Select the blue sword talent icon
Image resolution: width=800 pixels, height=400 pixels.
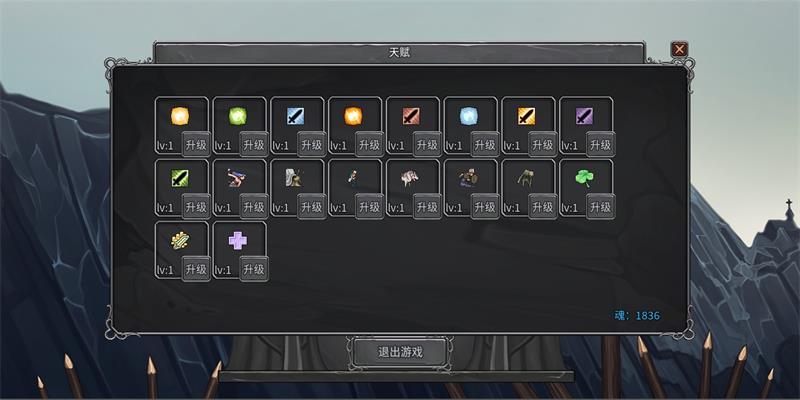click(295, 116)
